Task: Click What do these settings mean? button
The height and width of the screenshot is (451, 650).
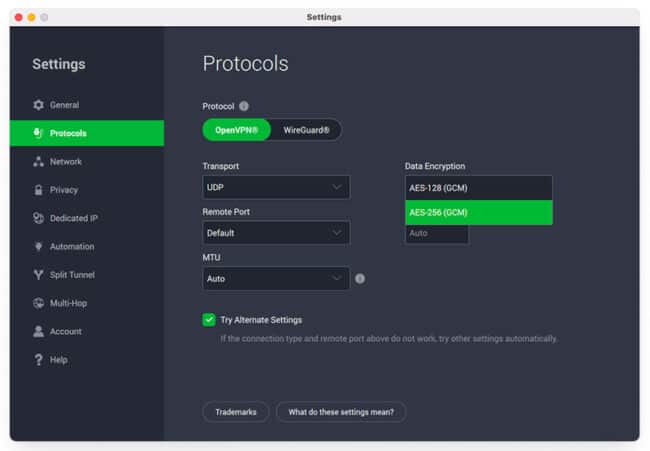Action: coord(341,412)
